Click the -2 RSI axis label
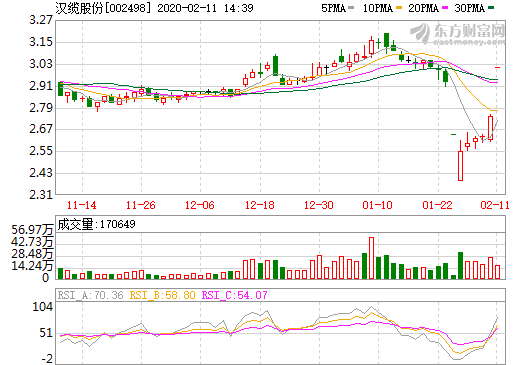Screen dimensions: 520x365 47,359
